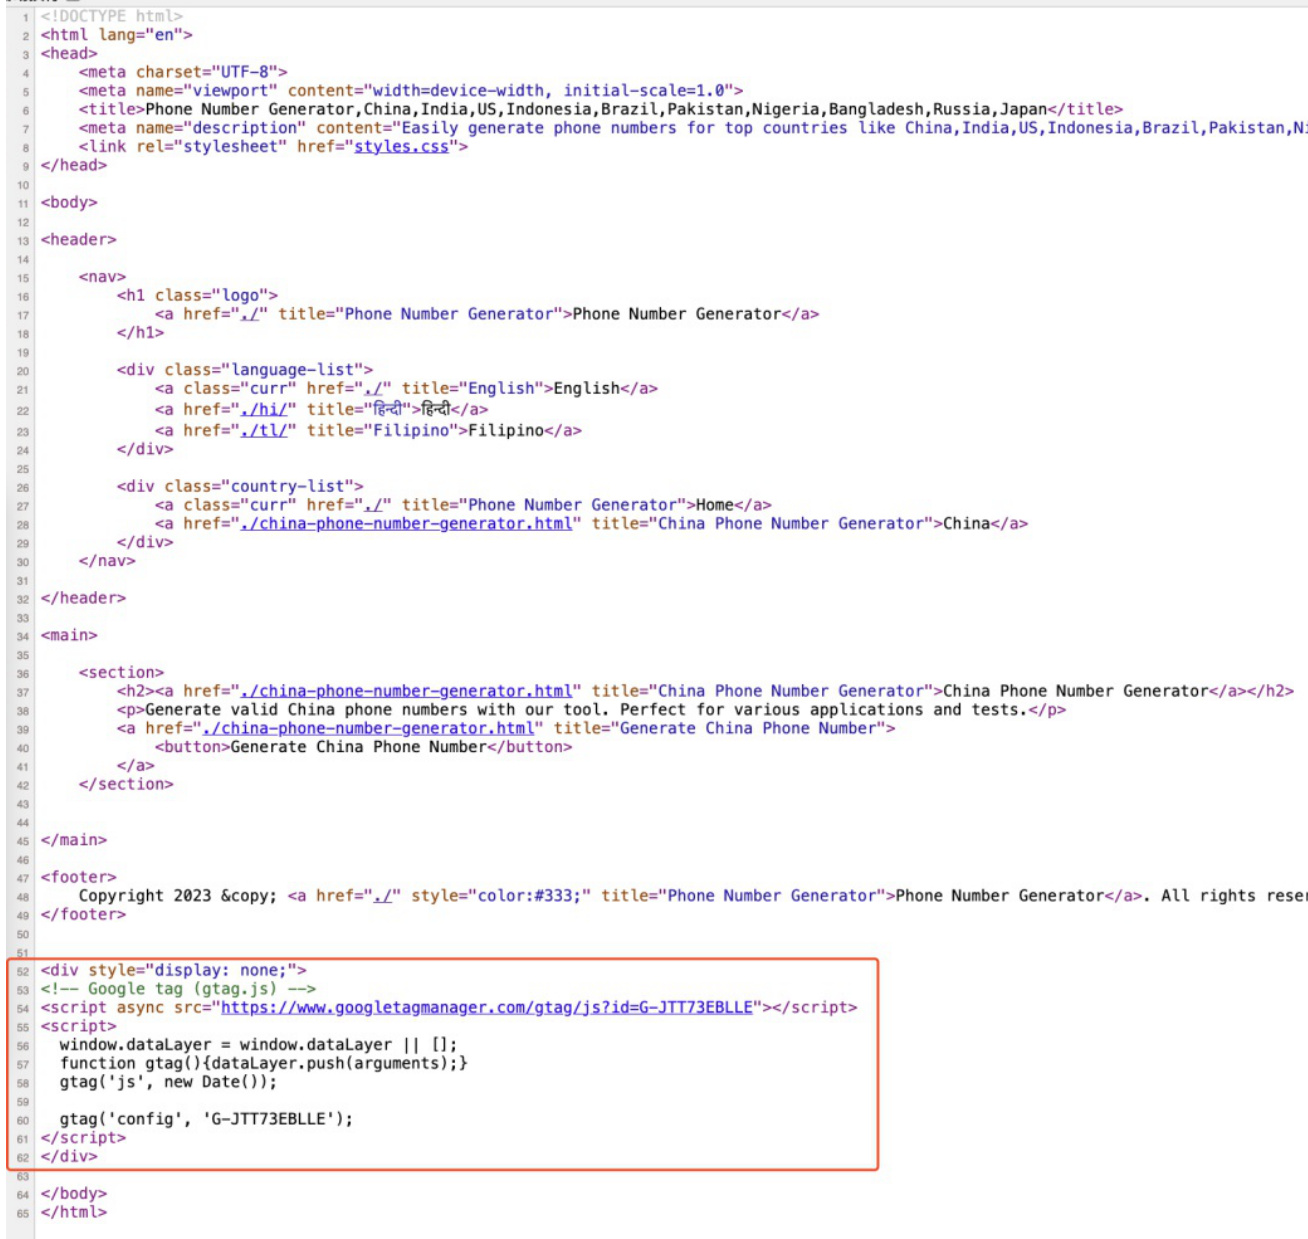
Task: Click the opening <header> tag
Action: pyautogui.click(x=79, y=240)
